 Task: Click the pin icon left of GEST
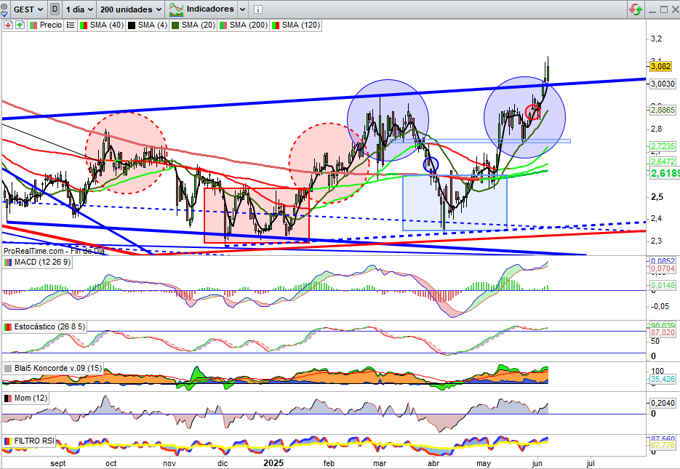tap(4, 9)
